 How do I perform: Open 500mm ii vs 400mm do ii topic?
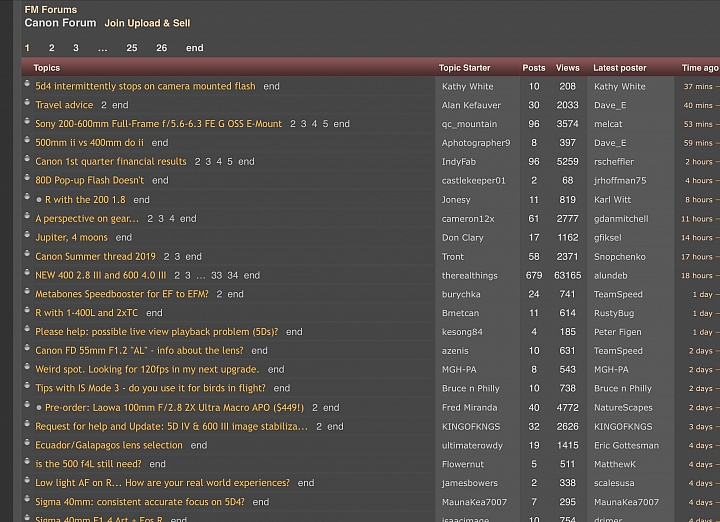click(90, 143)
